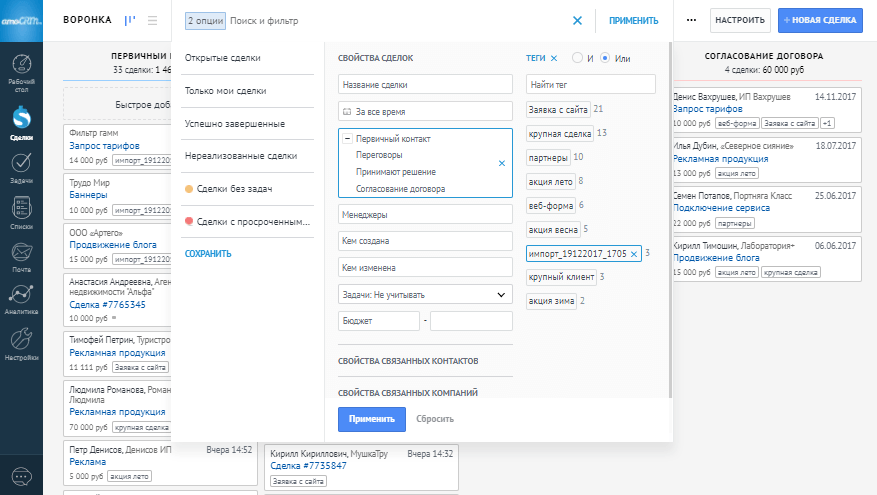Open the "Задачи: Не учитывать" dropdown
Viewport: 877px width, 495px height.
(425, 294)
